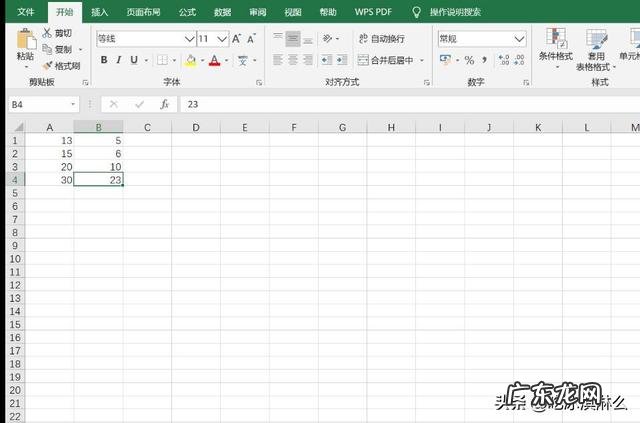Screen dimensions: 640x423
Task: Expand the borders dropdown arrow
Action: click(x=174, y=60)
